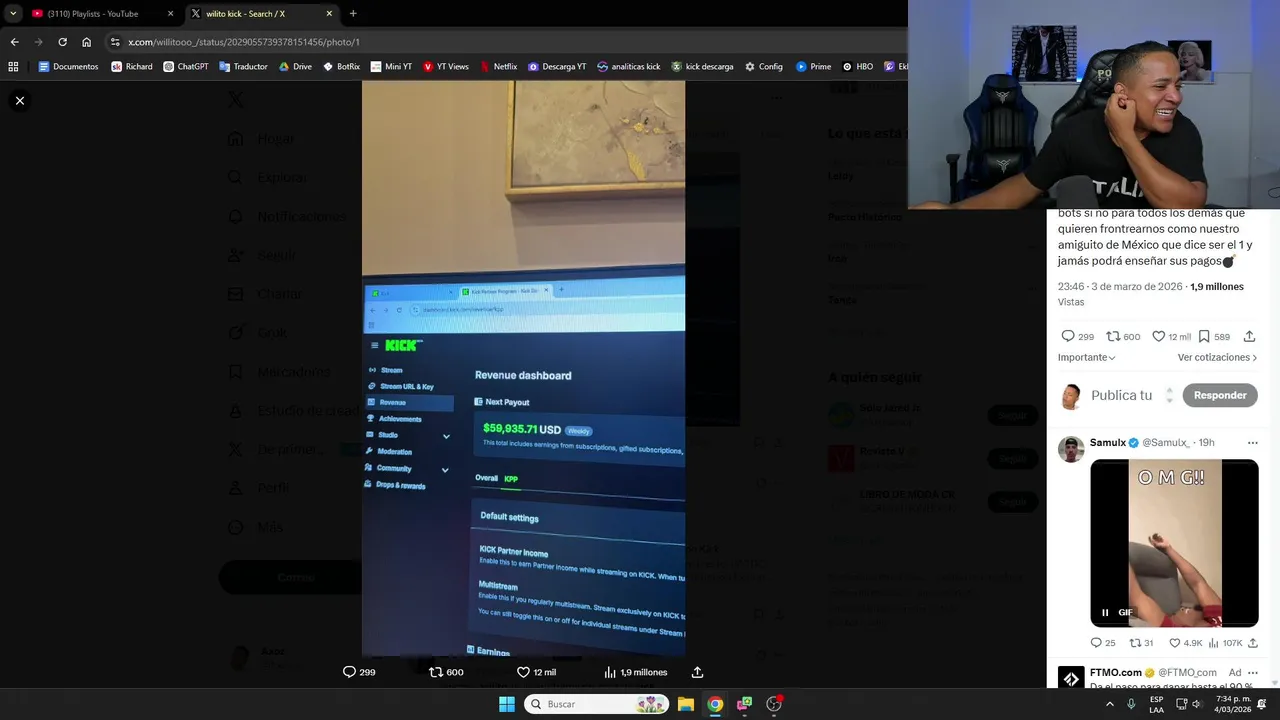The width and height of the screenshot is (1280, 720).
Task: Repost icon showing 600 under the photo
Action: click(x=436, y=672)
